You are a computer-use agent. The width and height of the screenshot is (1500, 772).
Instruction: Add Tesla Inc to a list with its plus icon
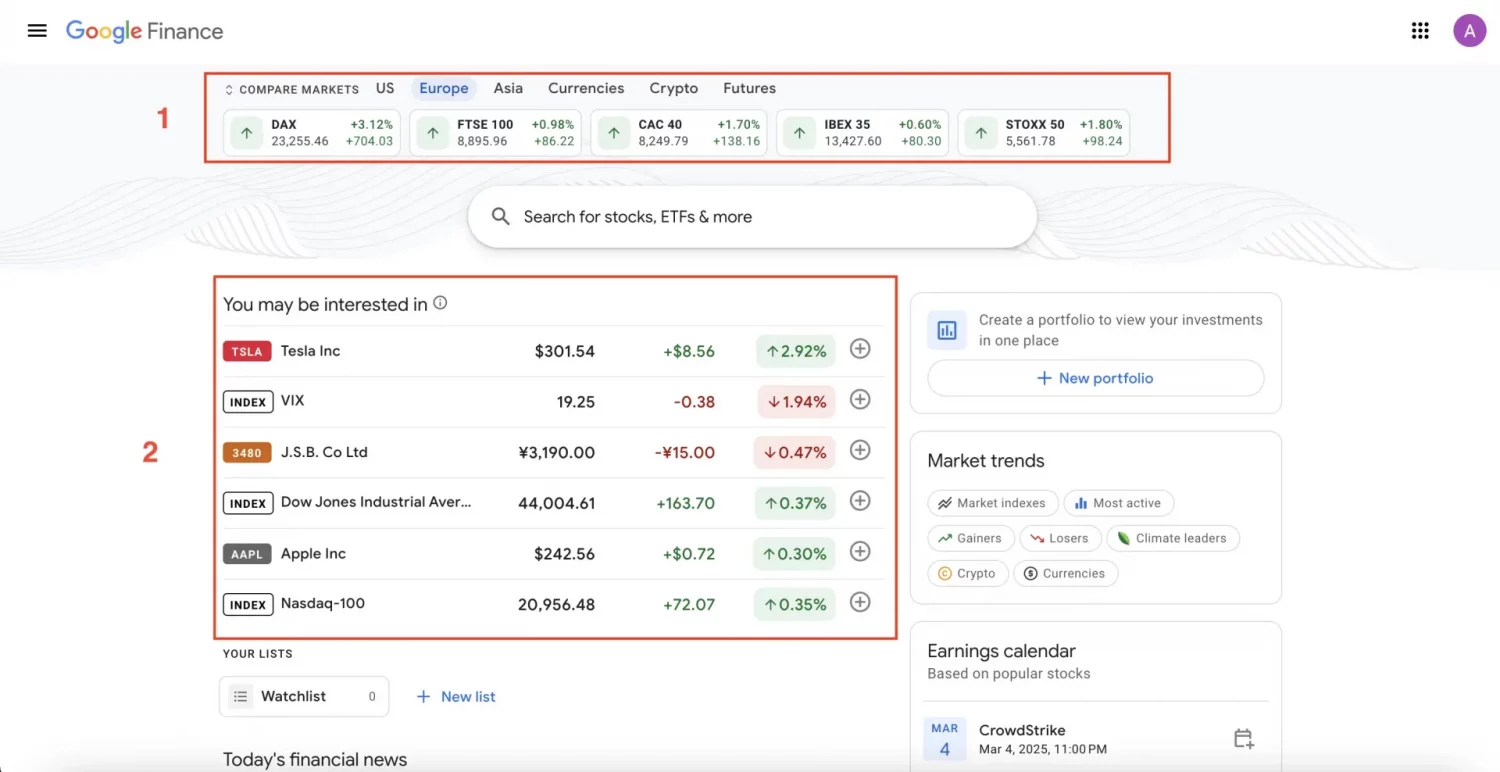click(860, 349)
